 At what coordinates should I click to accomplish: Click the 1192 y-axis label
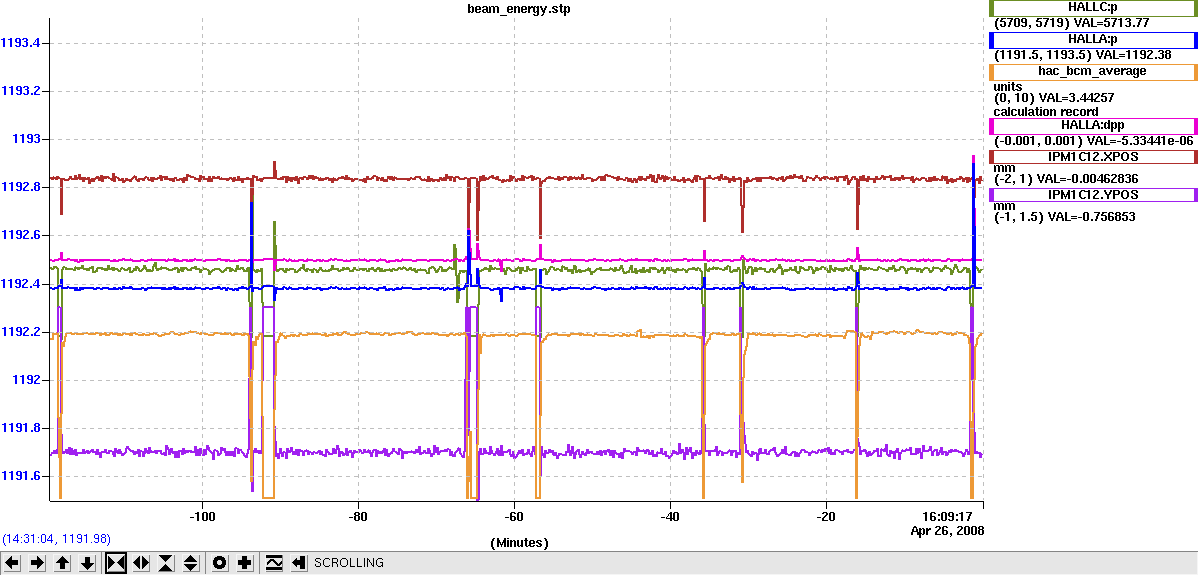point(26,380)
